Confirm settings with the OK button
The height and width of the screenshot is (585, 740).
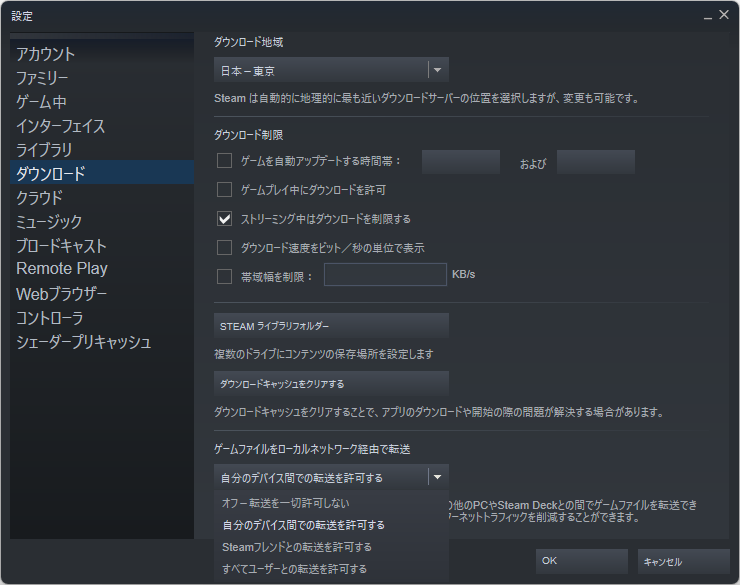click(581, 561)
